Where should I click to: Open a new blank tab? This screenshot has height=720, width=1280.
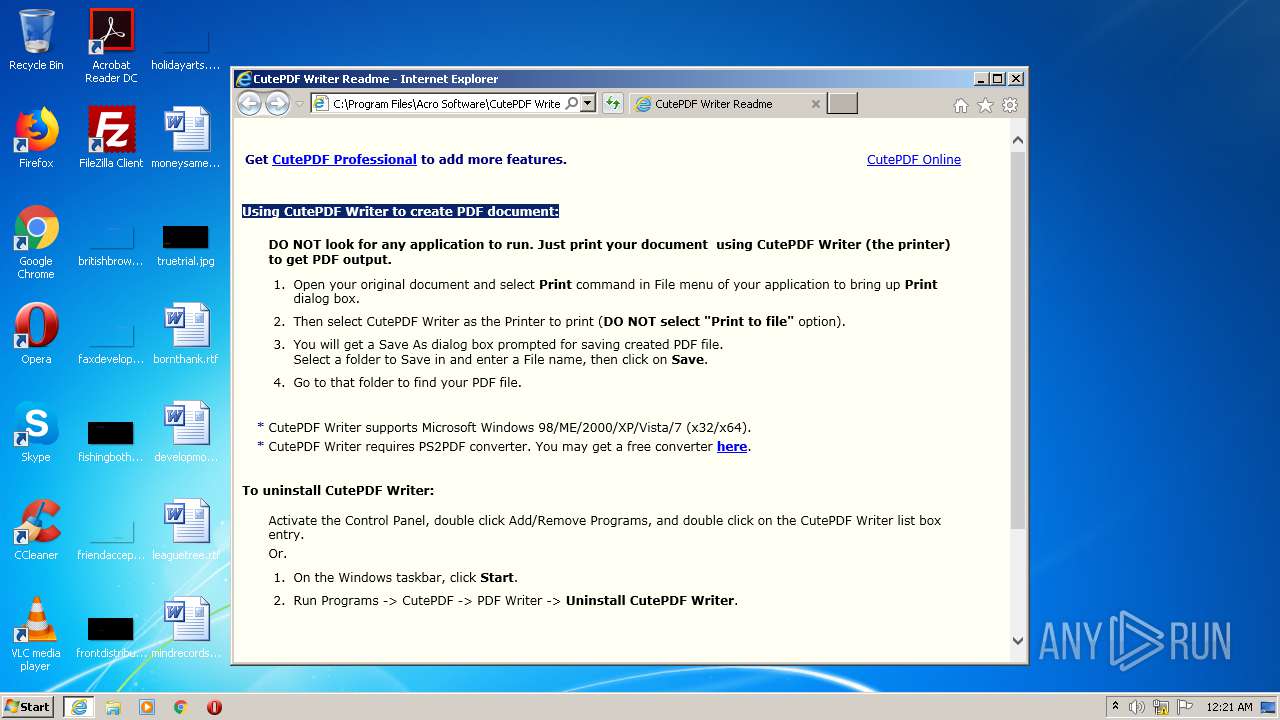pos(842,103)
